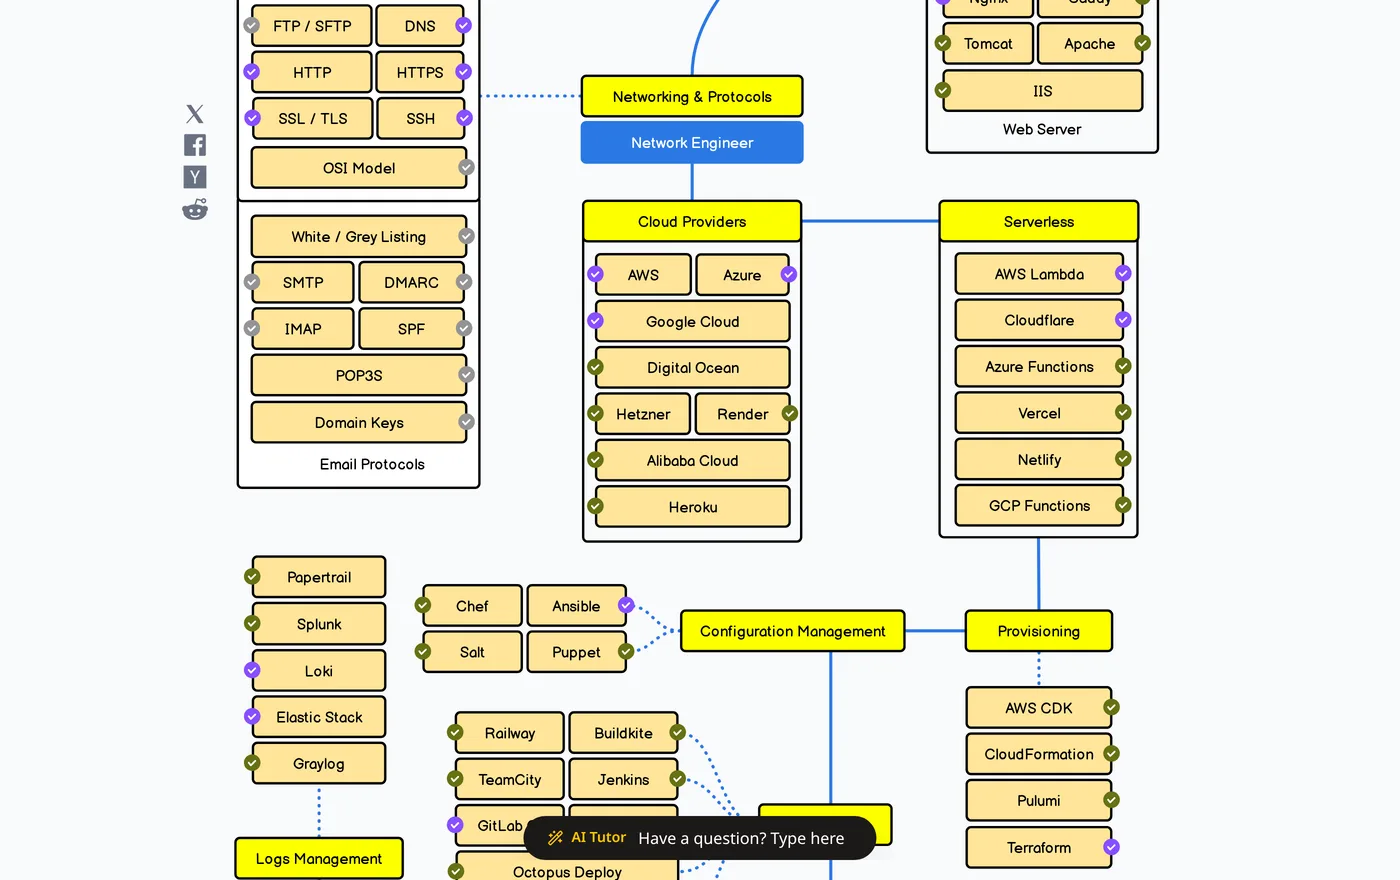Open the SMTP node
Image resolution: width=1400 pixels, height=880 pixels.
303,283
